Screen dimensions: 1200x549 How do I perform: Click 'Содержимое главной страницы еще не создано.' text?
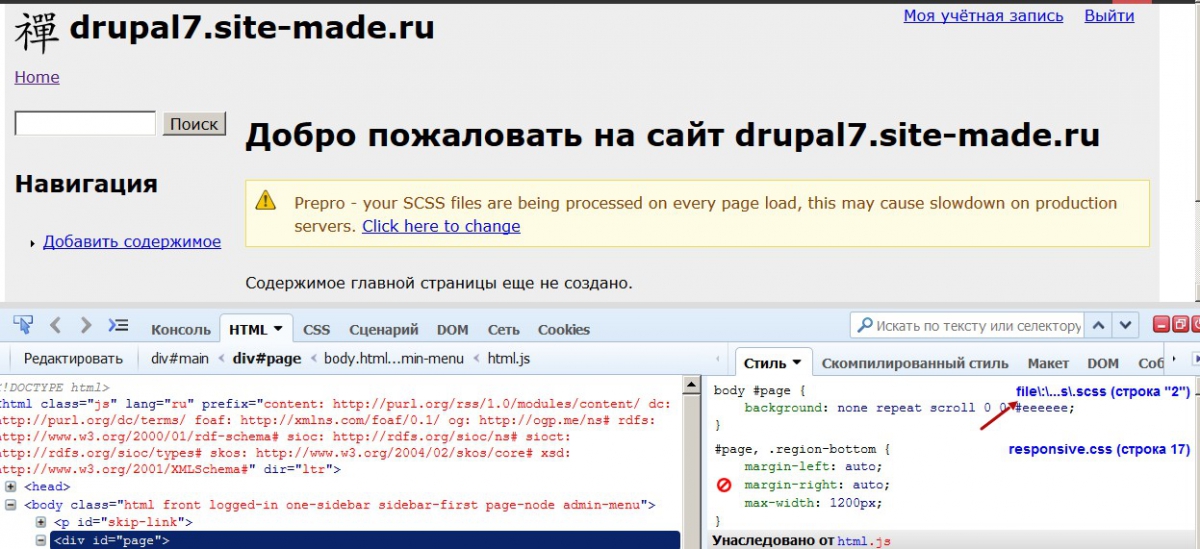point(439,283)
